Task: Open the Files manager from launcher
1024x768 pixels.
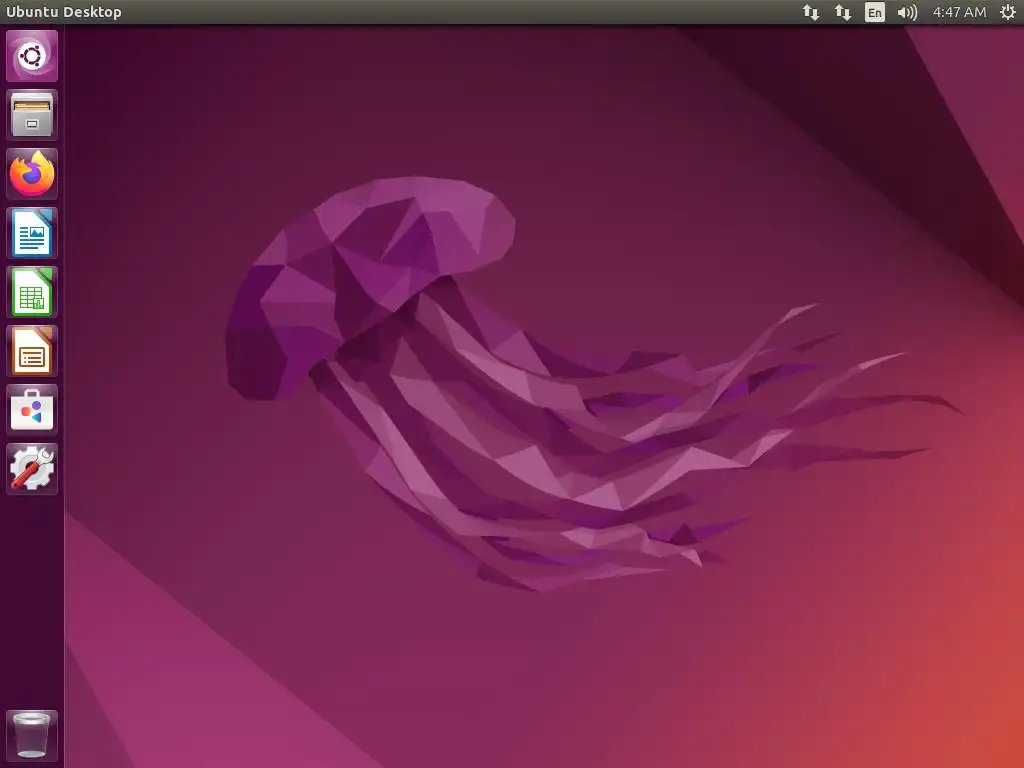Action: pos(32,115)
